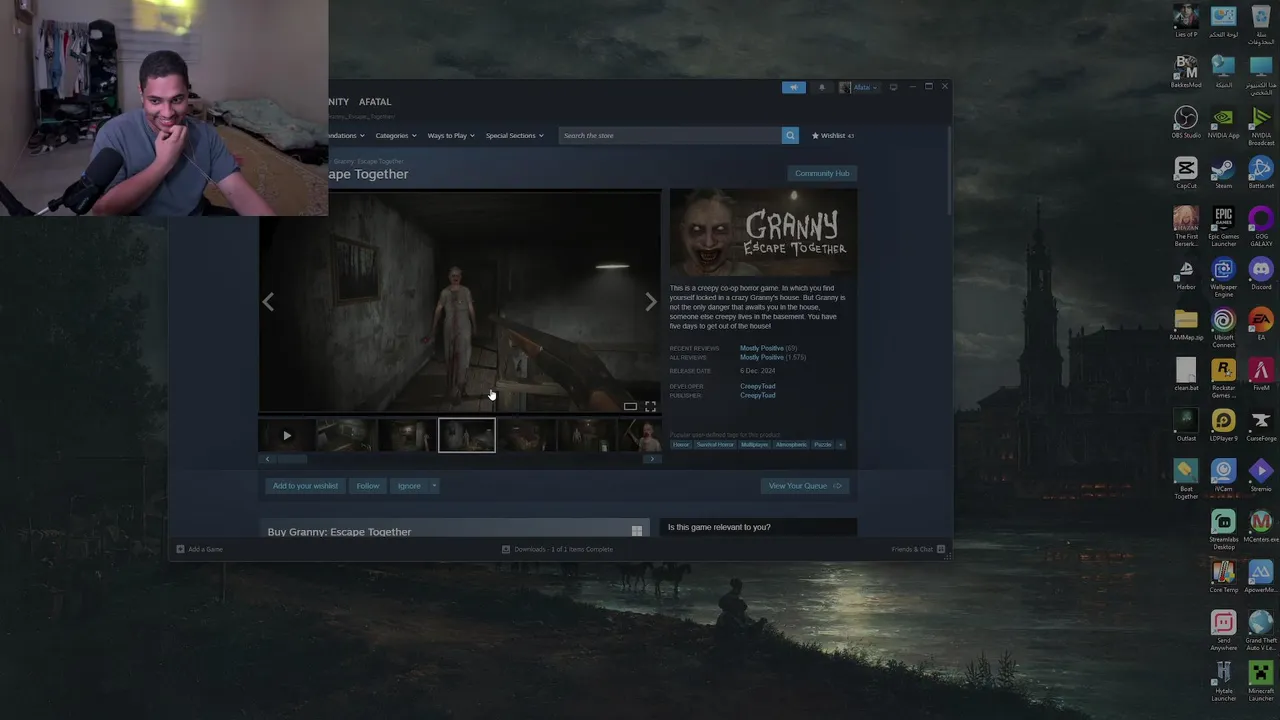Open the AFATAL profile tab

[375, 102]
